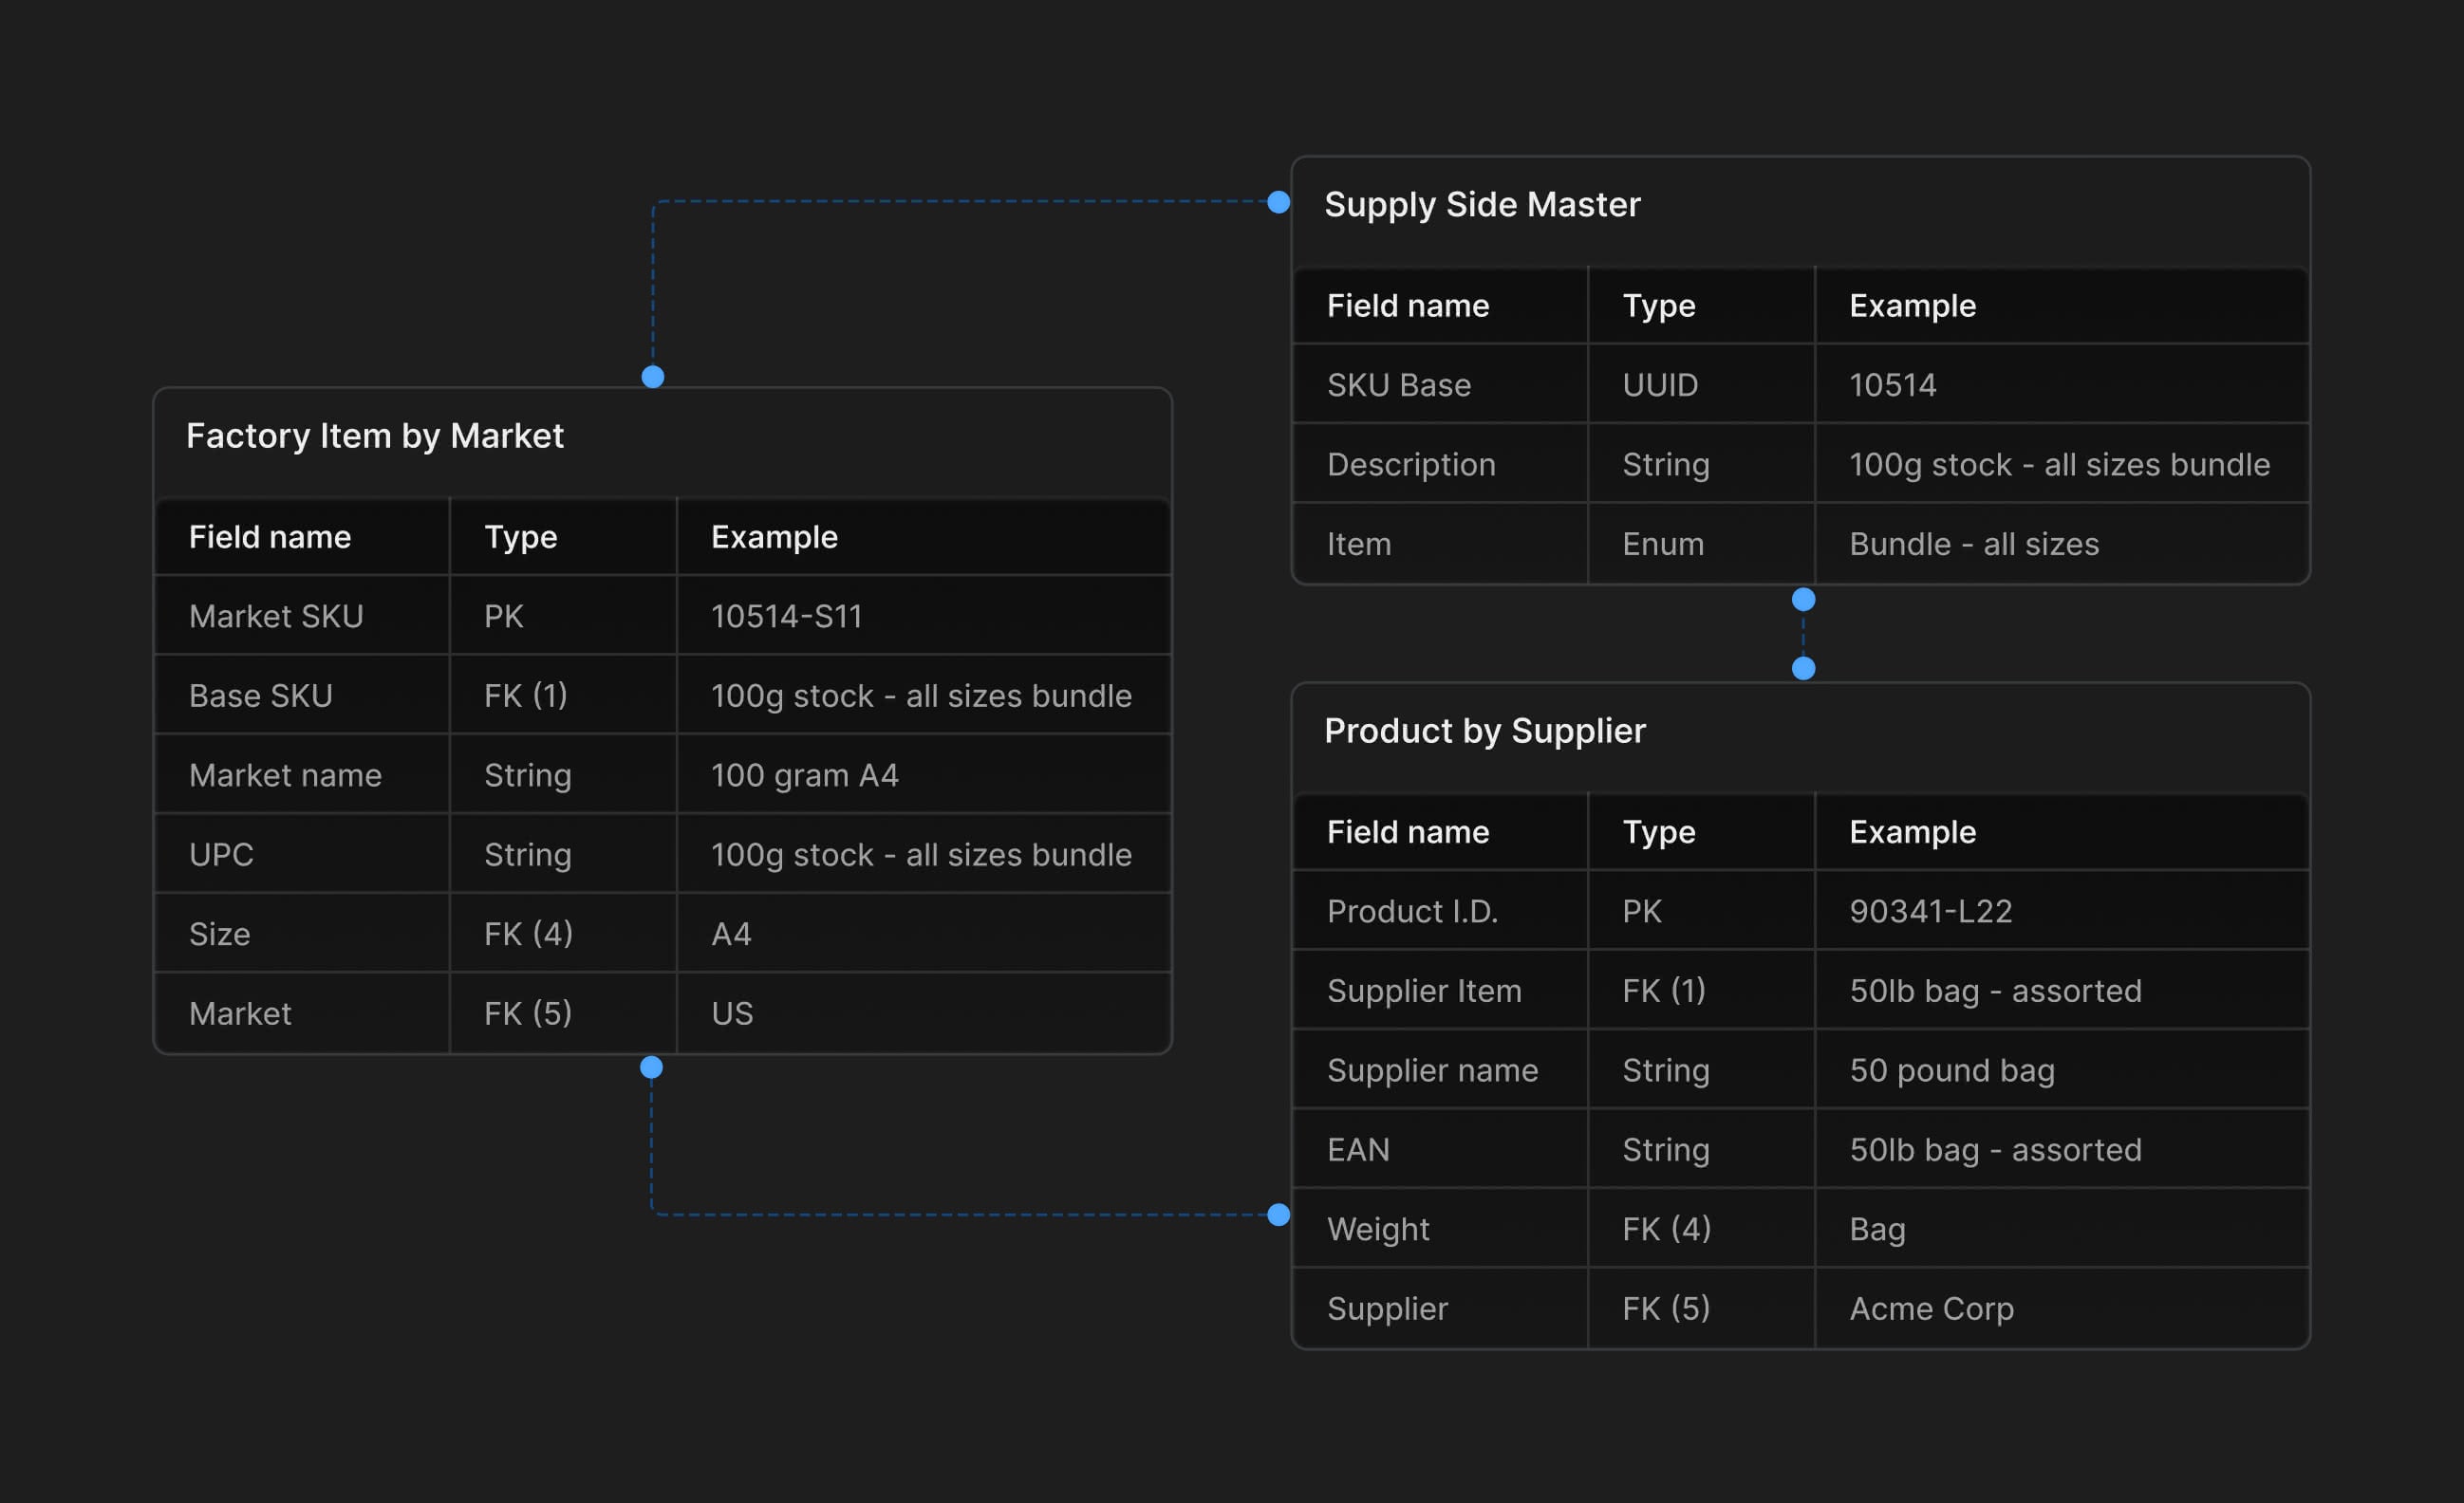Screen dimensions: 2464x1503
Task: Click the EAN field name cell
Action: 1358,1149
